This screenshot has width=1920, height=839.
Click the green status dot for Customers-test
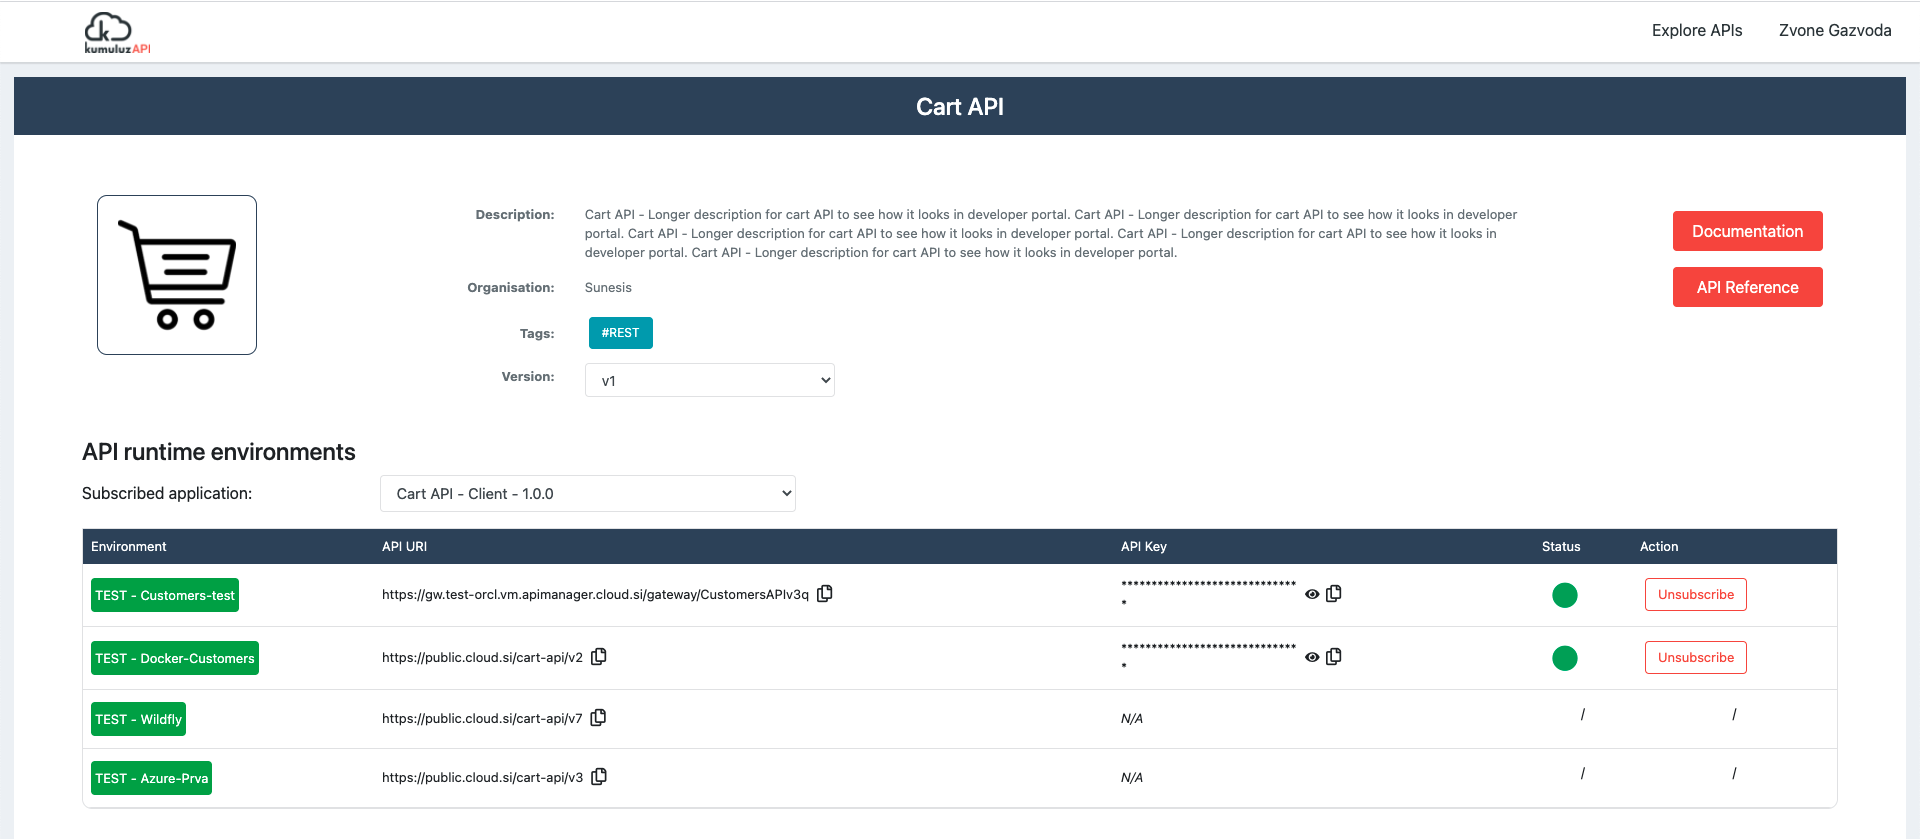[x=1564, y=595]
